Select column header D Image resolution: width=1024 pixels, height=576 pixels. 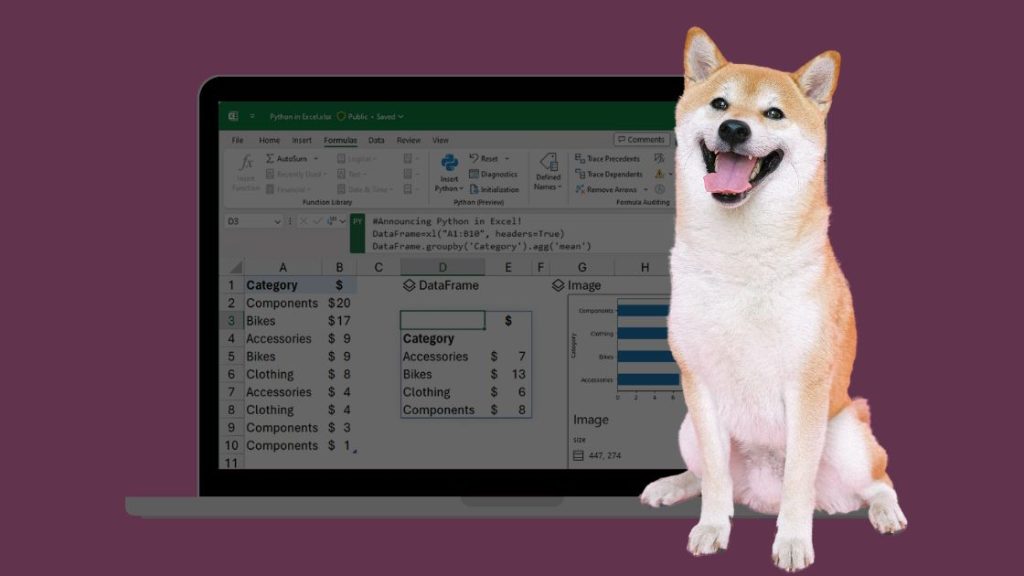click(442, 267)
